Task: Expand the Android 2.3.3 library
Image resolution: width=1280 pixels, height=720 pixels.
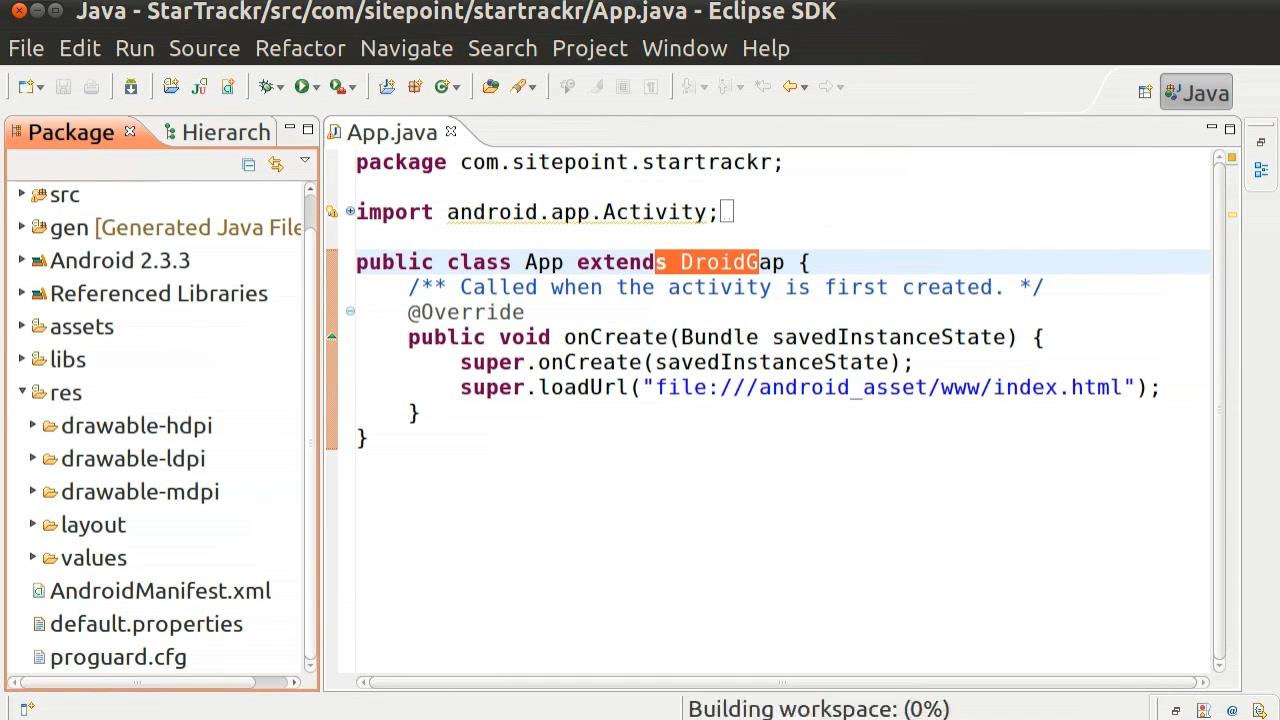Action: 22,259
